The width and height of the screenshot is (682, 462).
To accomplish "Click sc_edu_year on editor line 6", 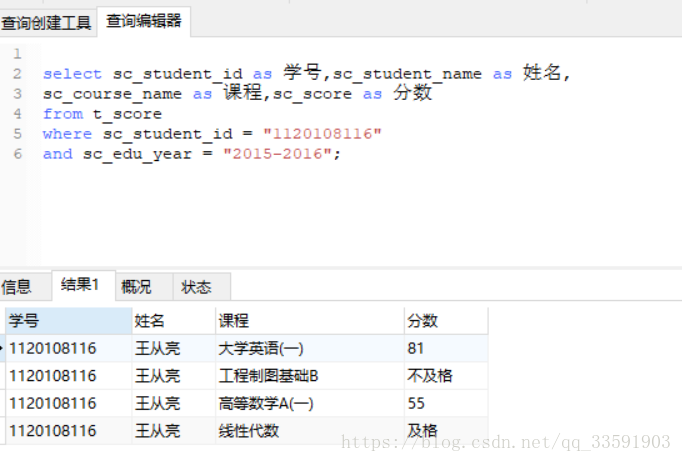I will 137,154.
